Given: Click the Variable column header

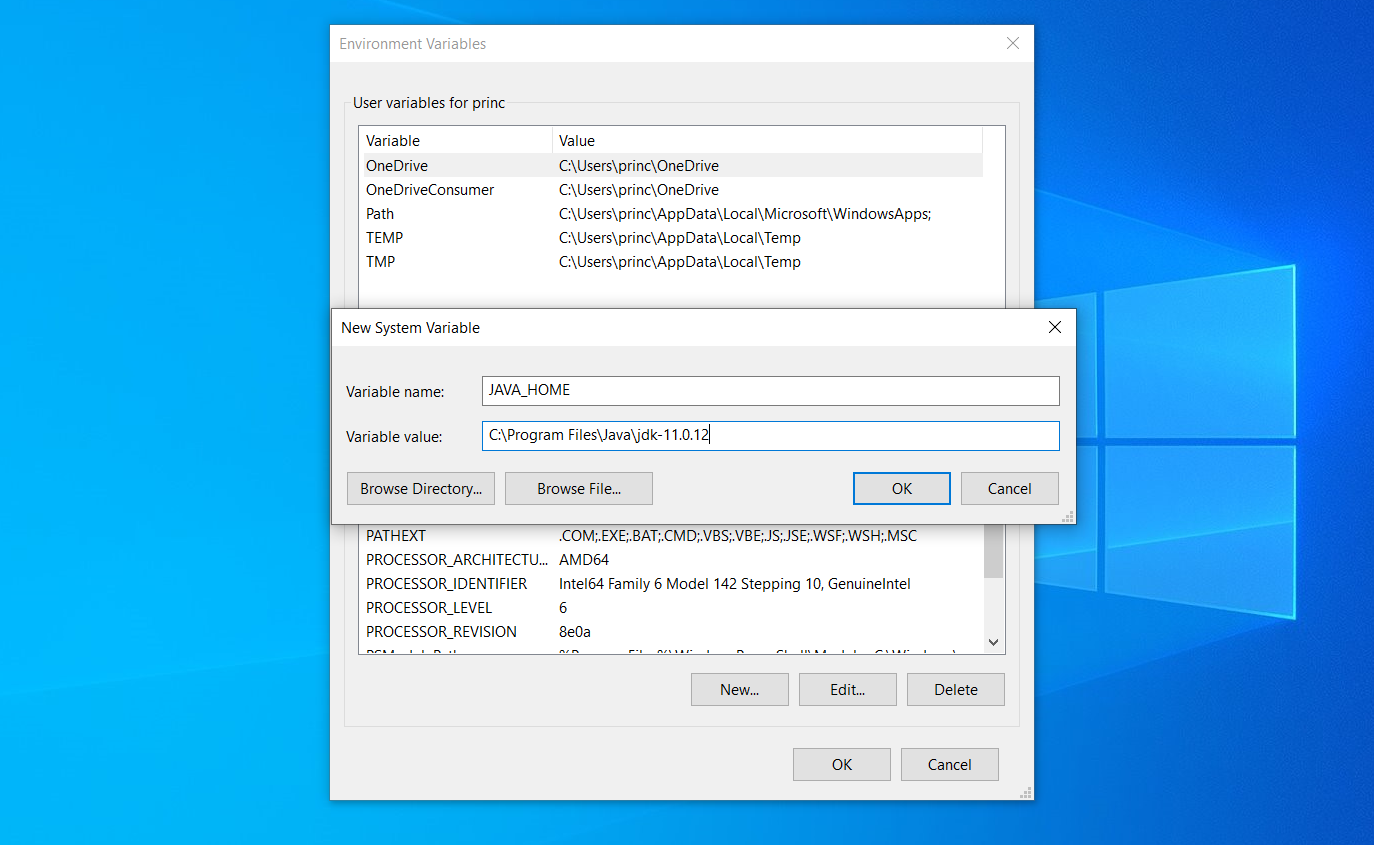Looking at the screenshot, I should pos(456,141).
